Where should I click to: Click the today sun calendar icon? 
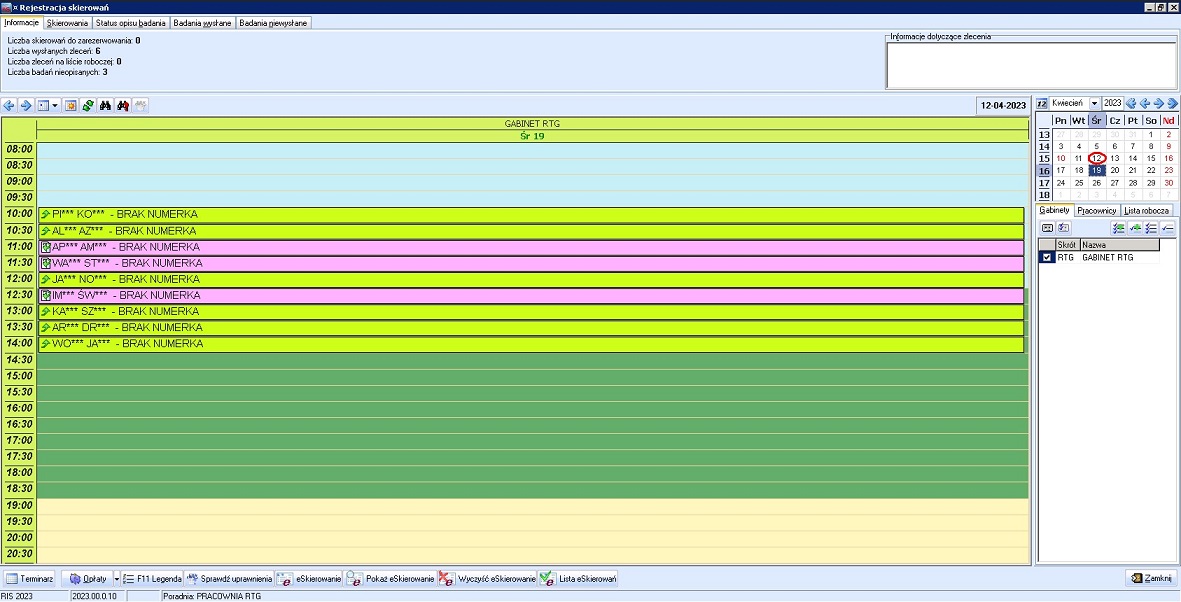click(71, 105)
